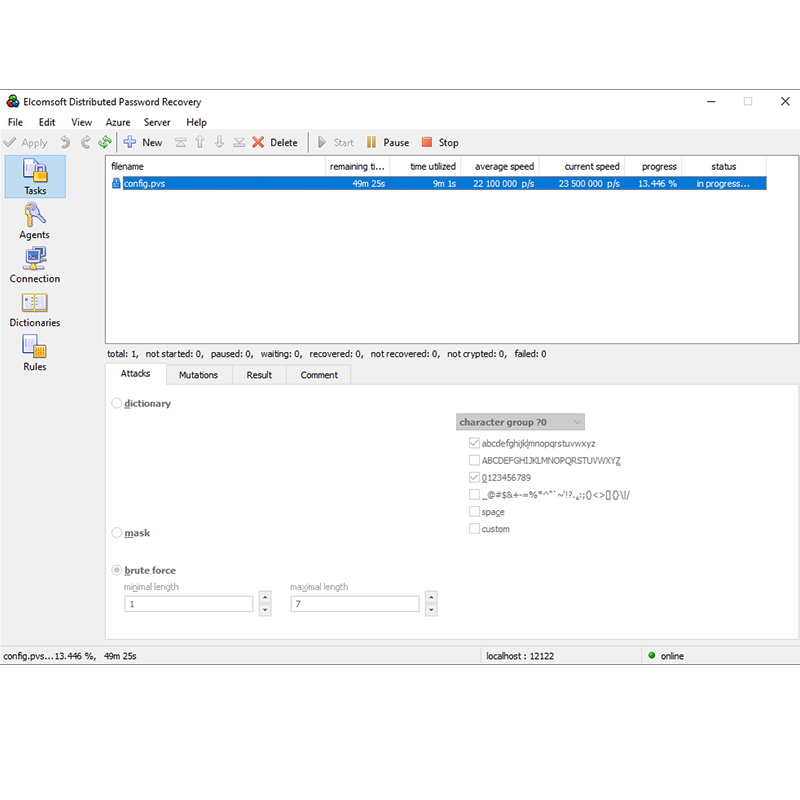The height and width of the screenshot is (800, 800).
Task: Select the dictionary attack radio button
Action: coord(117,403)
